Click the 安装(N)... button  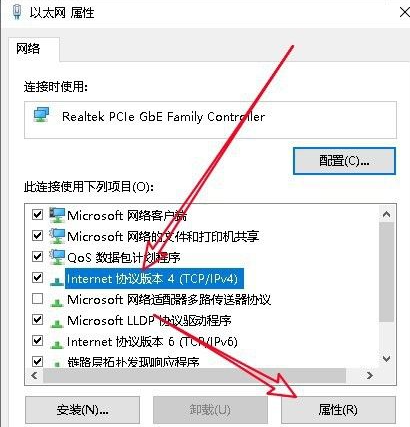pos(82,410)
